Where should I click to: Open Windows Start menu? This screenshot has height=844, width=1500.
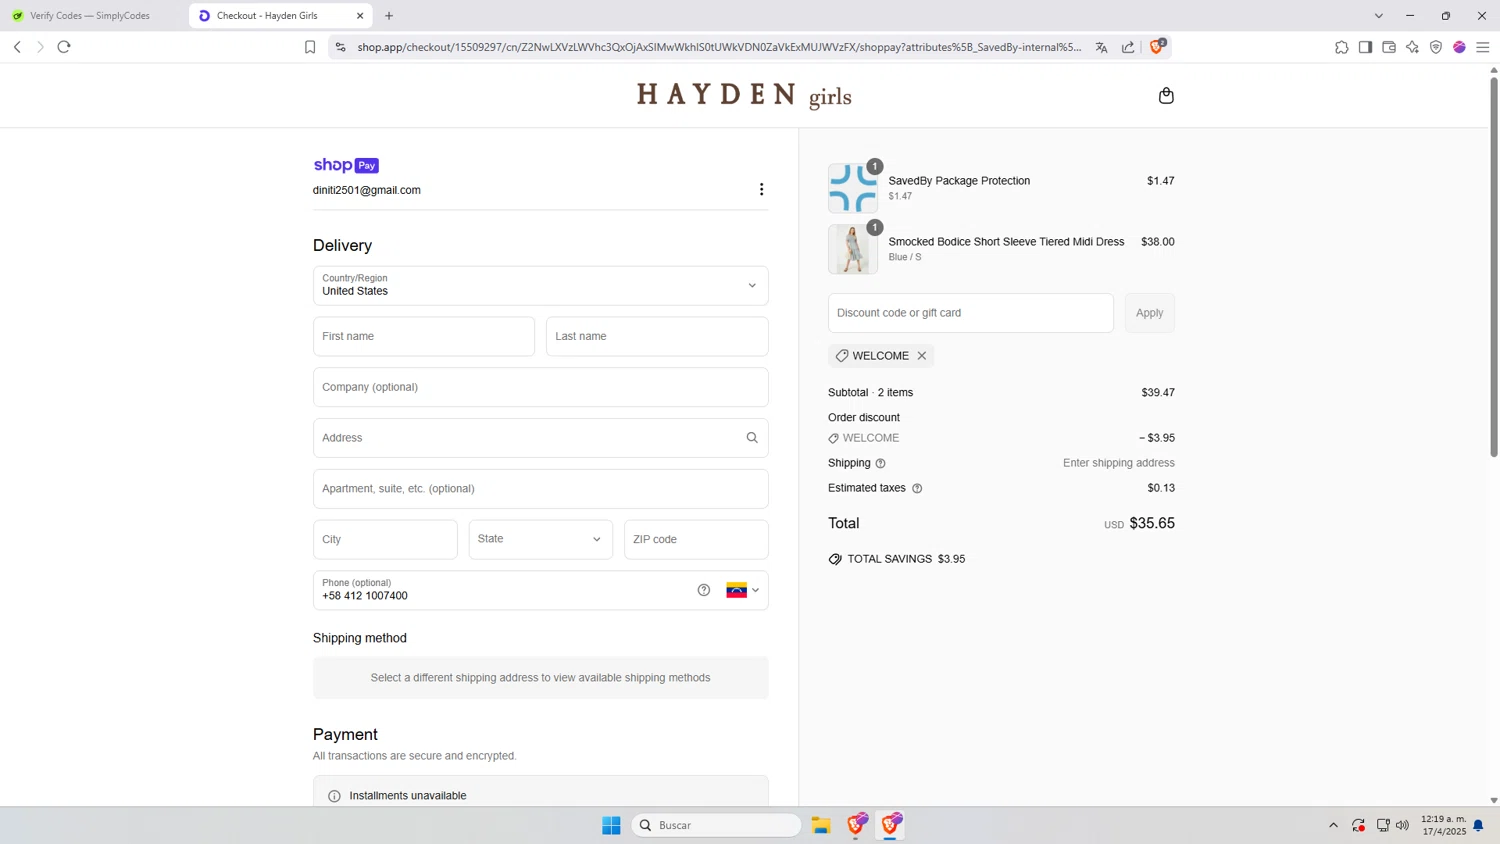[x=611, y=825]
